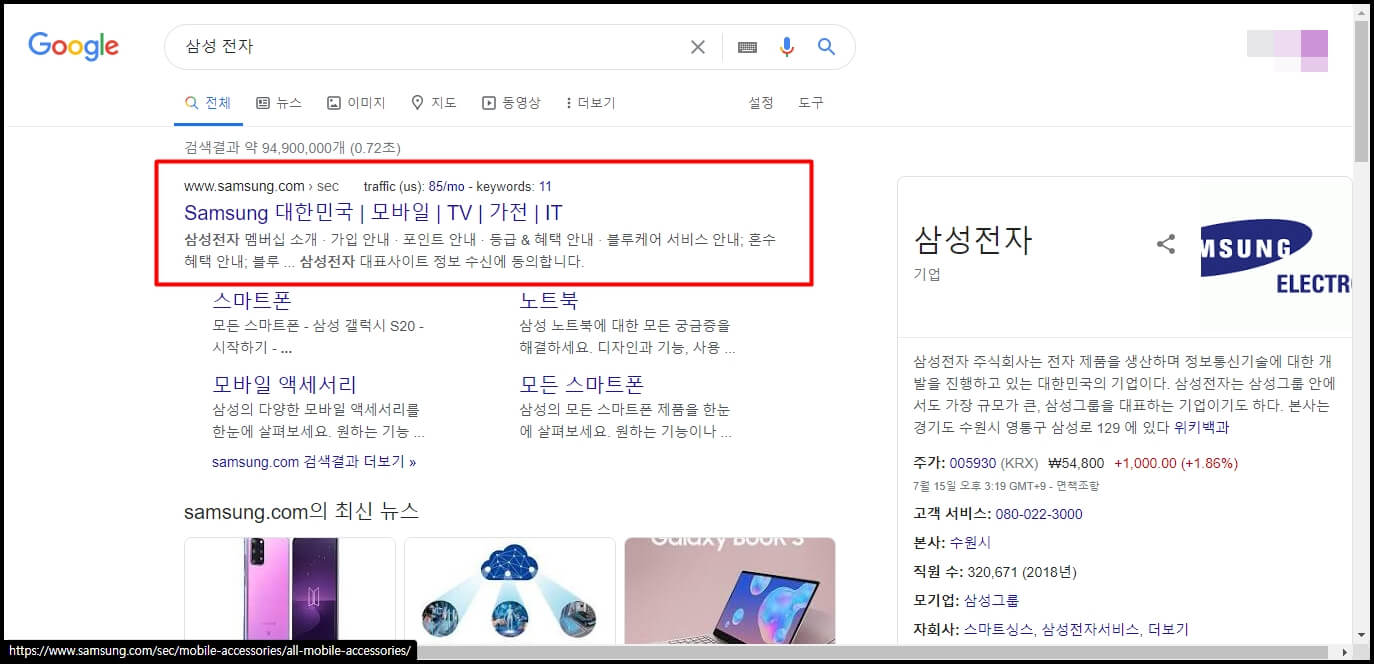This screenshot has height=664, width=1374.
Task: Click the ₩54,800 stock price
Action: point(1076,463)
